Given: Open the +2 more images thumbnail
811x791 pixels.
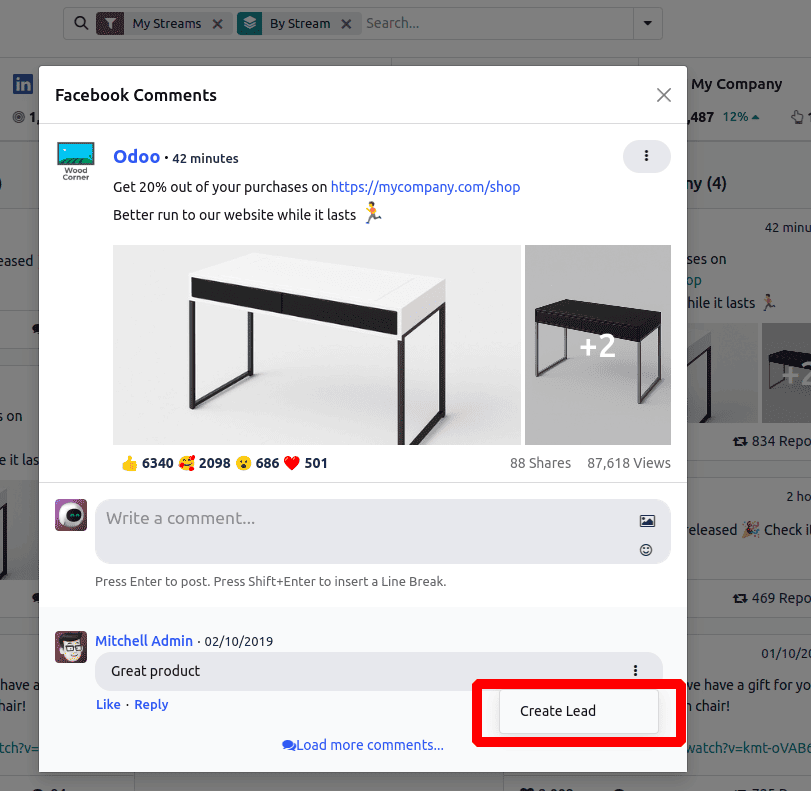Looking at the screenshot, I should [598, 345].
